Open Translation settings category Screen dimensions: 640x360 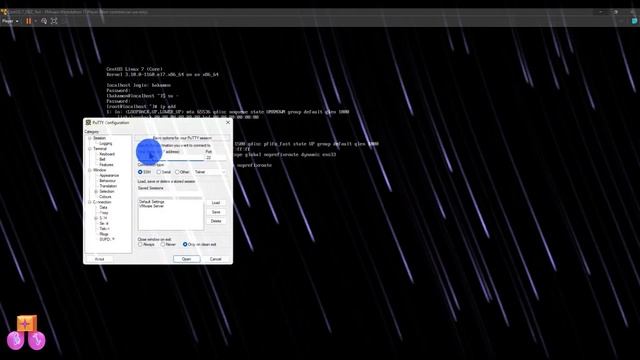pyautogui.click(x=108, y=186)
